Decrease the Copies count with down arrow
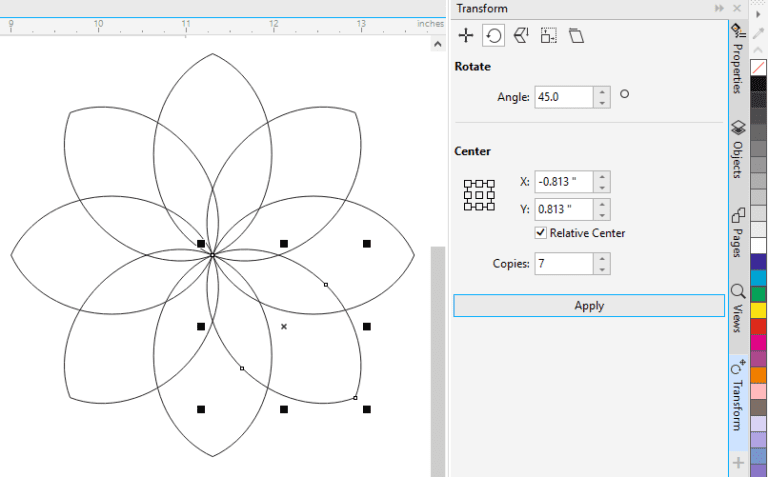This screenshot has width=768, height=477. pos(602,270)
